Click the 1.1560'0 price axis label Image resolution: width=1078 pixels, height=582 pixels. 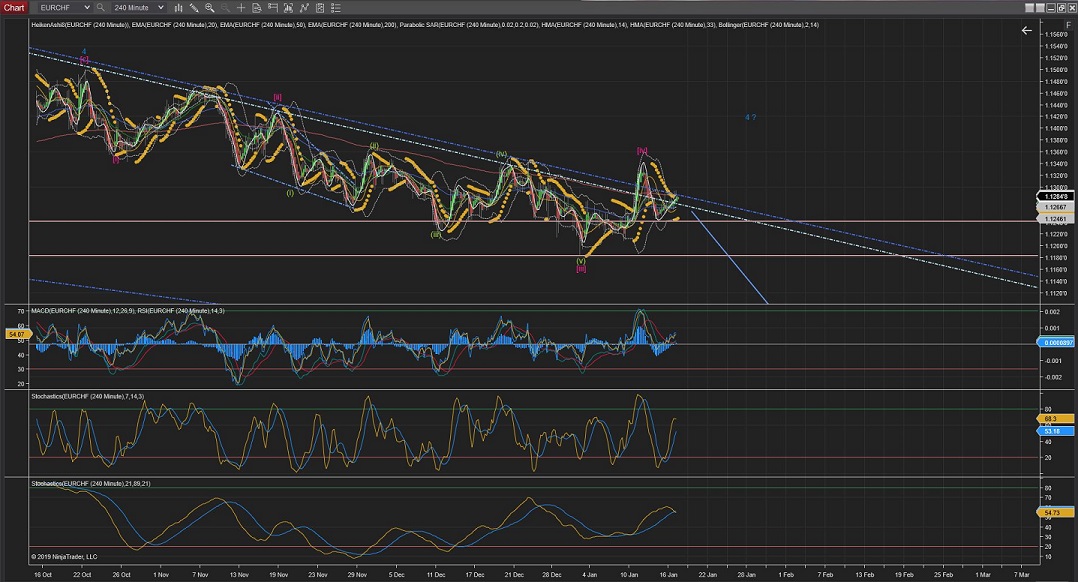(1055, 34)
